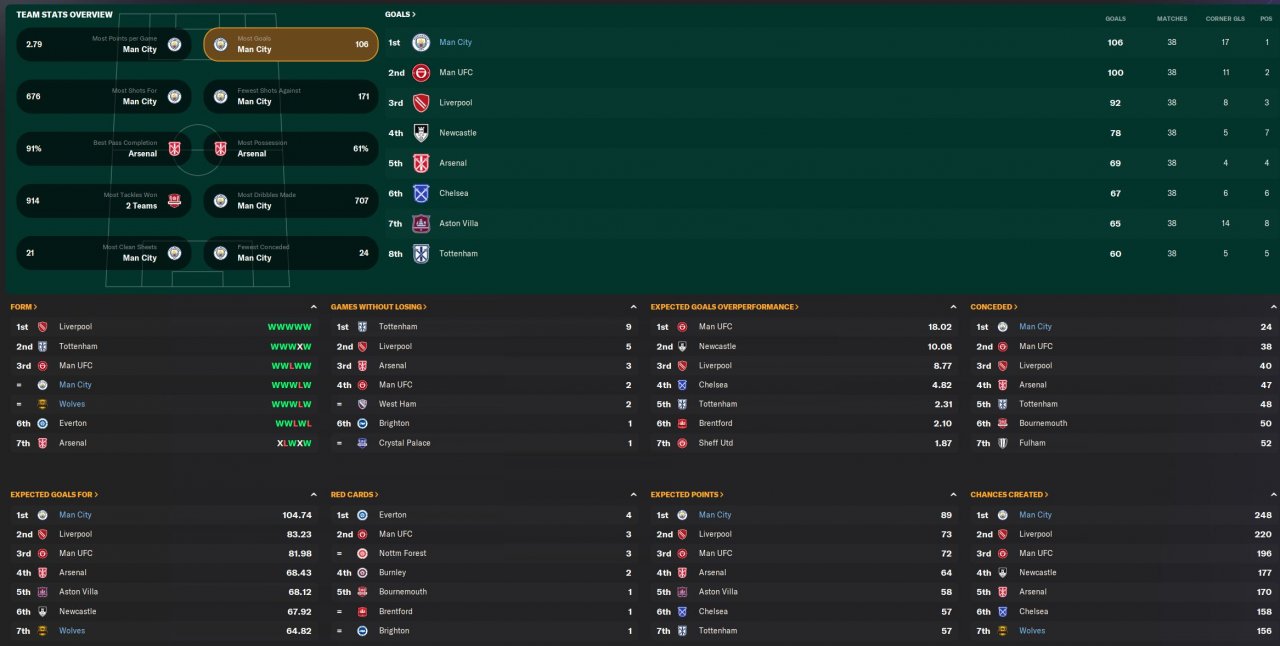Collapse the Conceded panel with its arrow

coord(1273,307)
